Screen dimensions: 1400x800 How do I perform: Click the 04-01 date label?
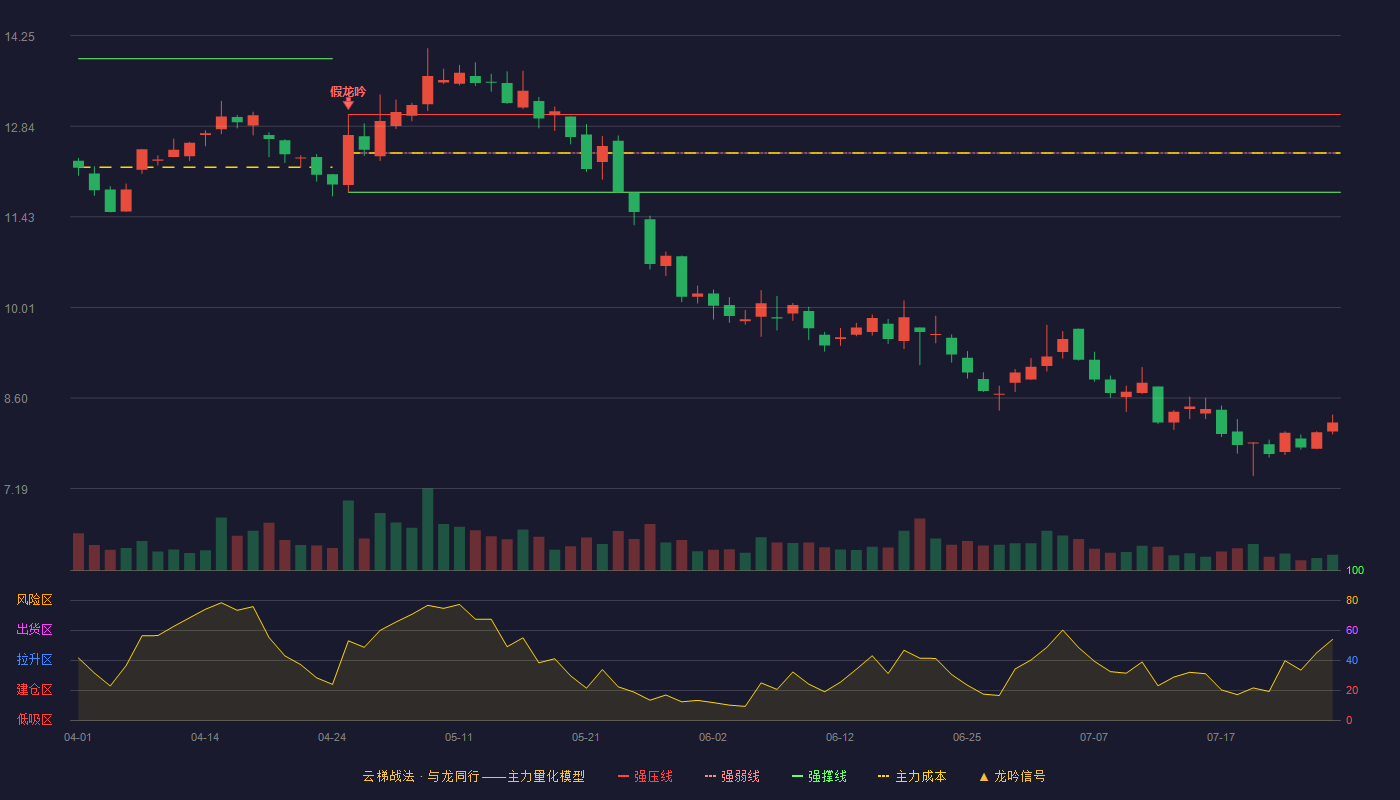click(x=78, y=737)
